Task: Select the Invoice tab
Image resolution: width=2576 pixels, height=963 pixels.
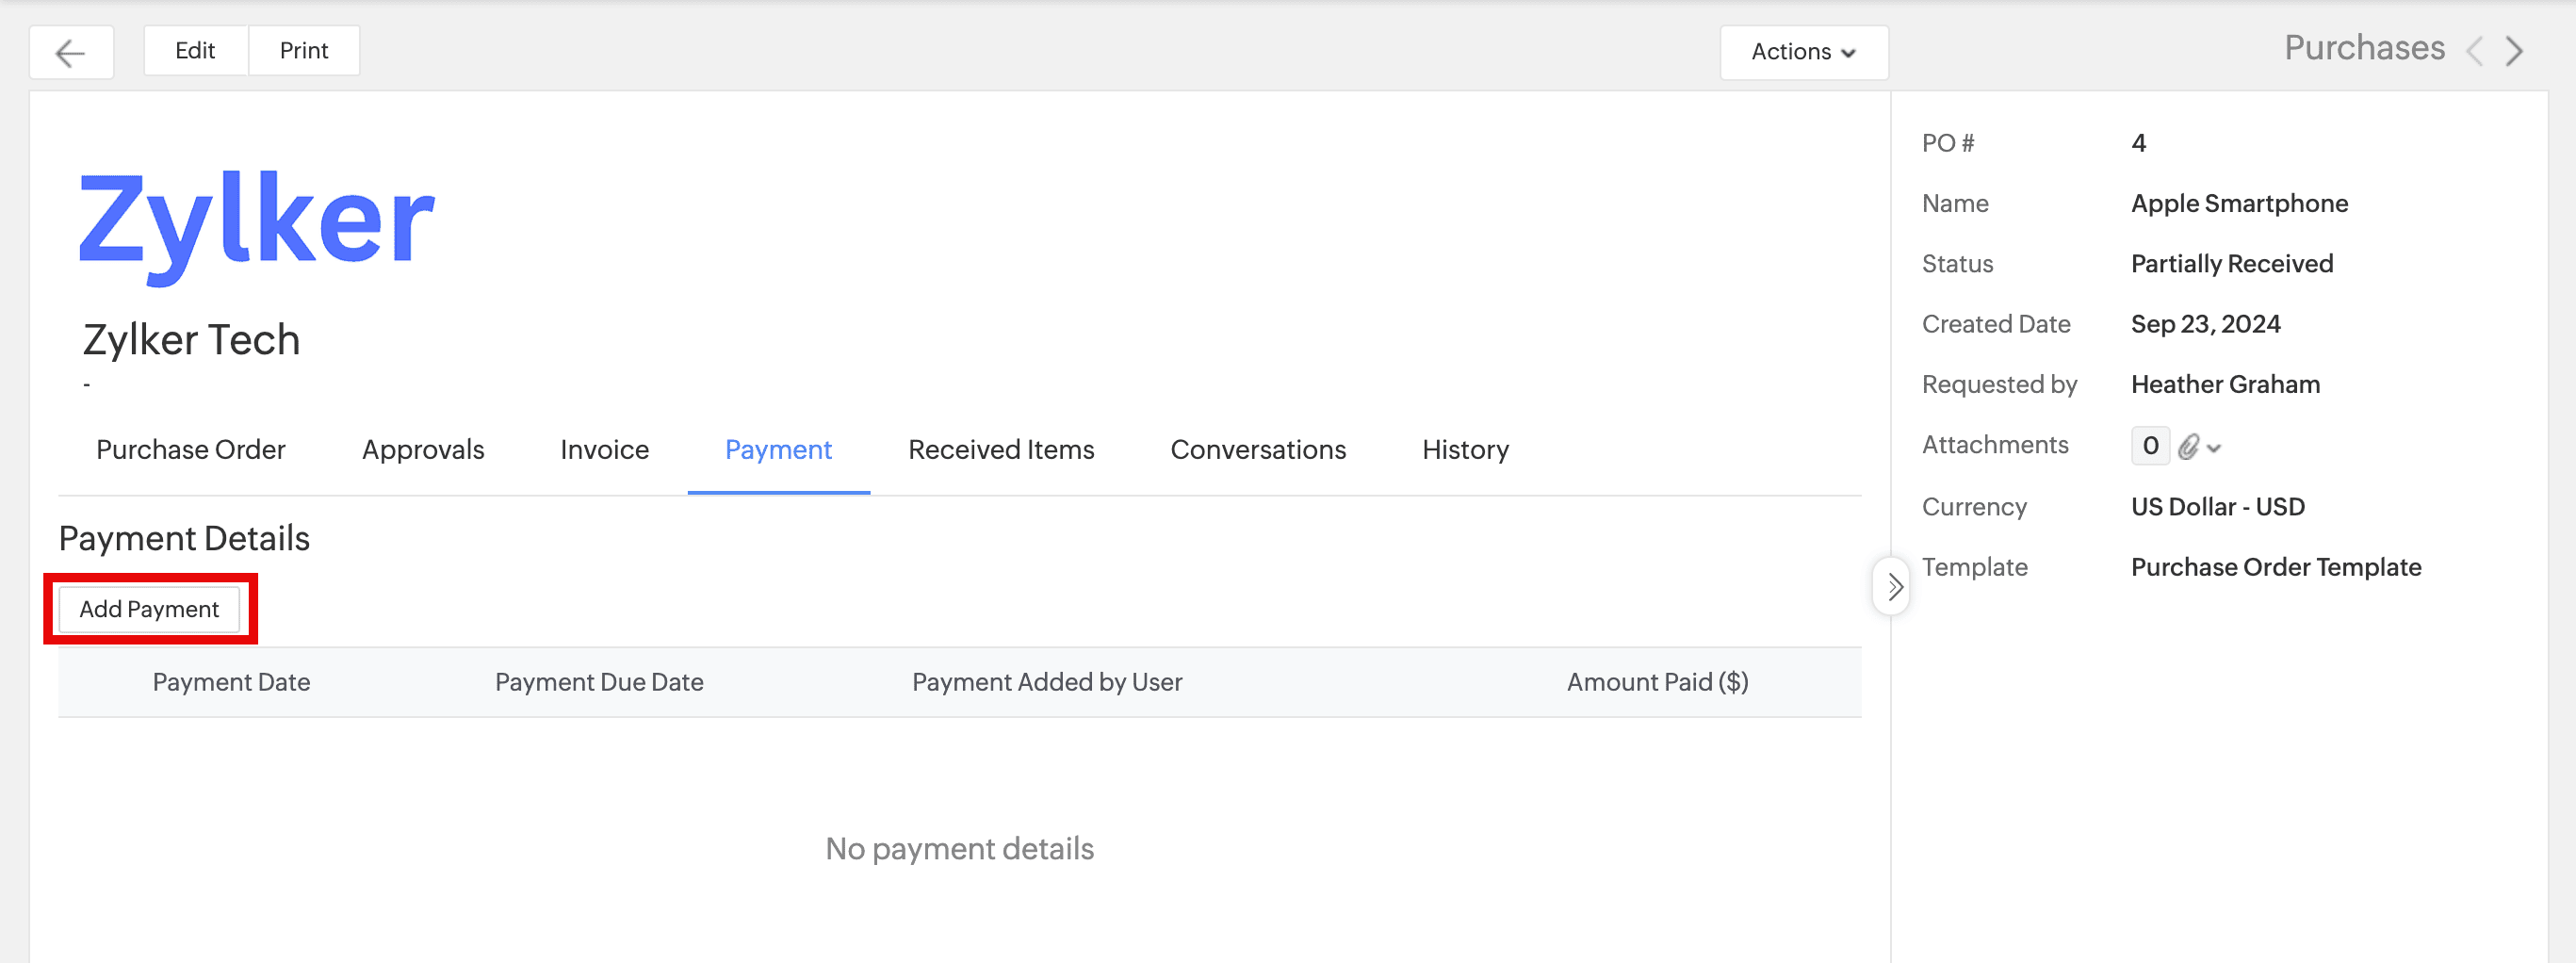Action: click(604, 450)
